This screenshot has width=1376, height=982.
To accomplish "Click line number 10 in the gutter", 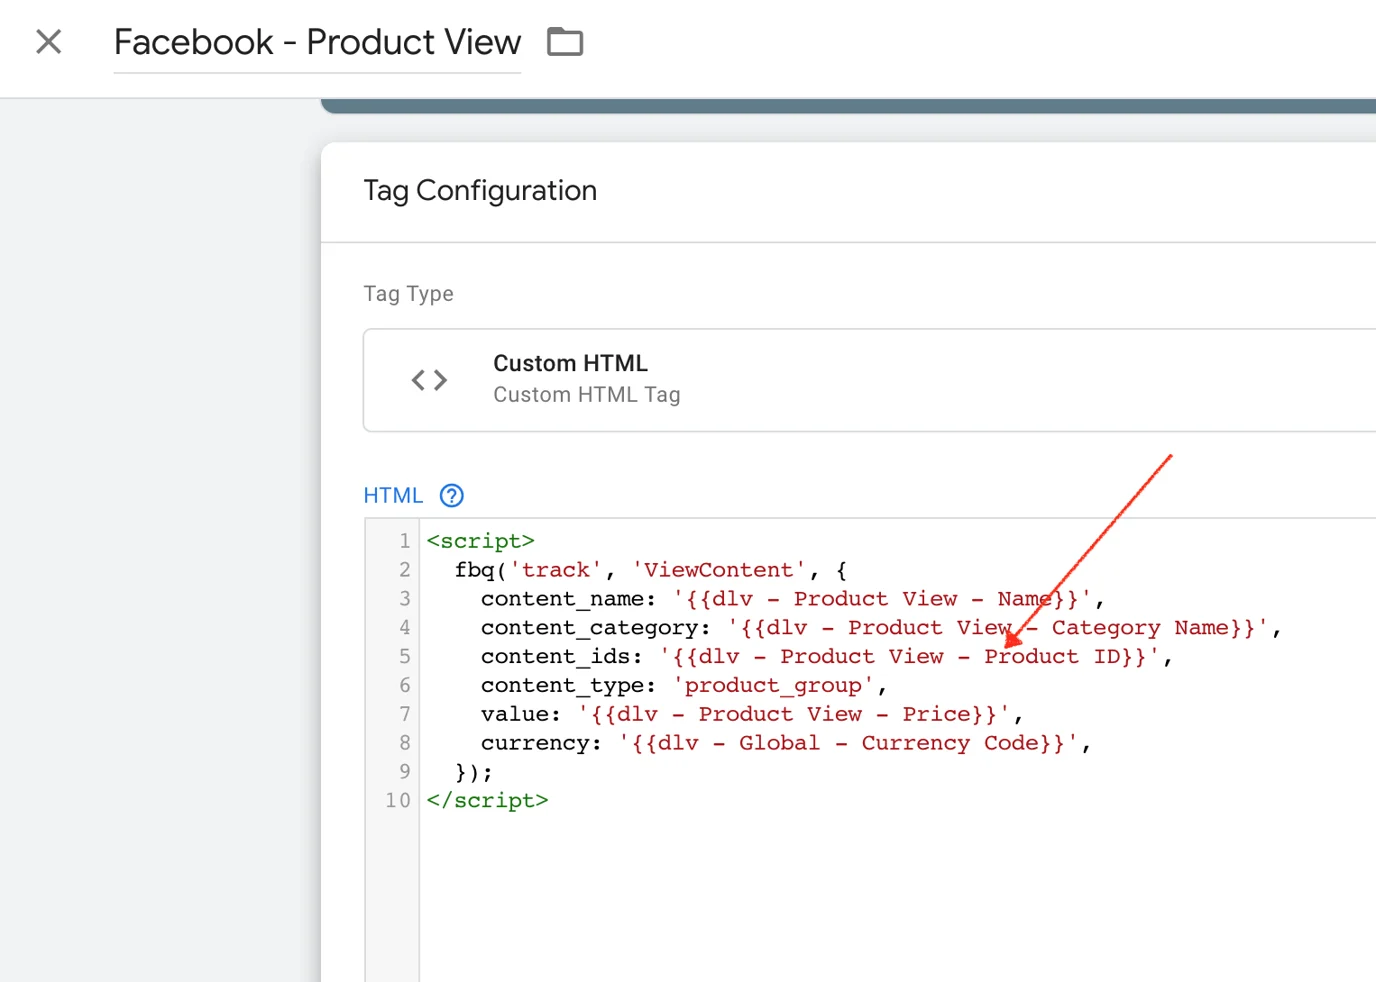I will pos(398,801).
